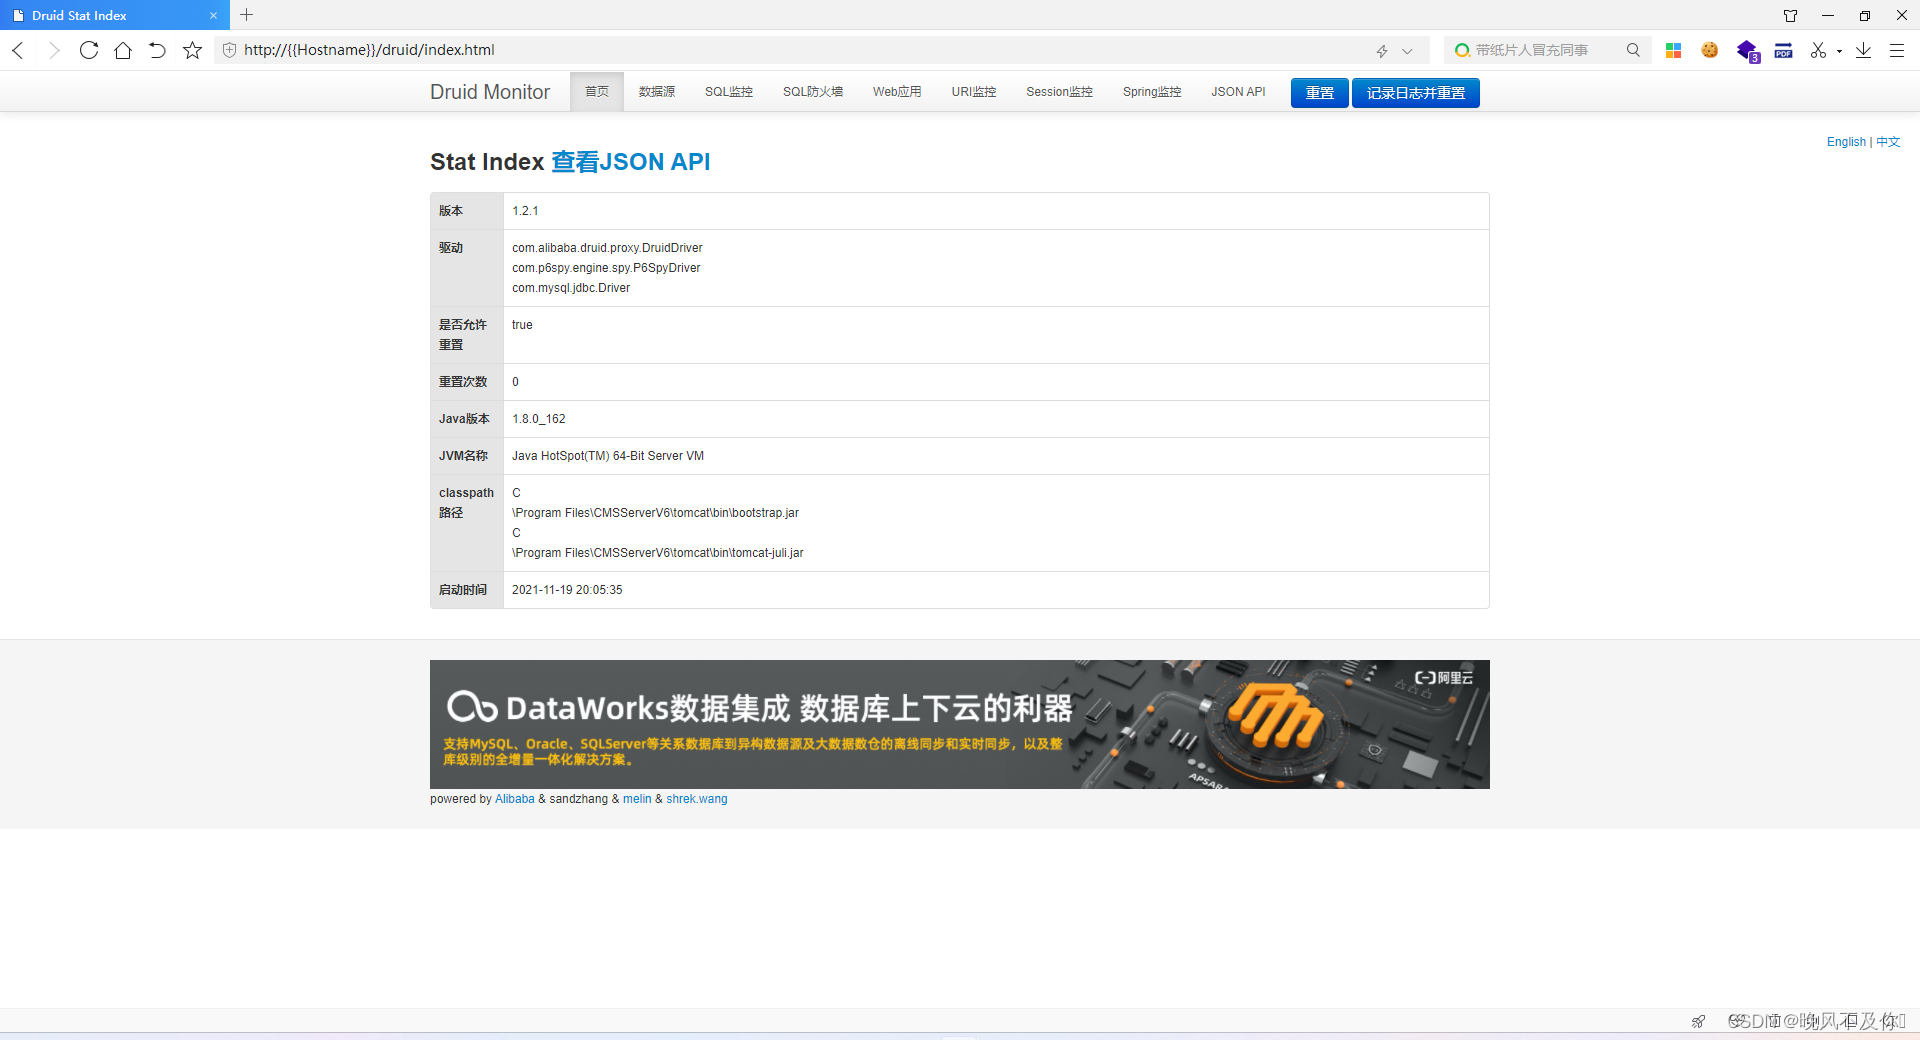1920x1040 pixels.
Task: Open the PDF extension icon
Action: pyautogui.click(x=1783, y=50)
